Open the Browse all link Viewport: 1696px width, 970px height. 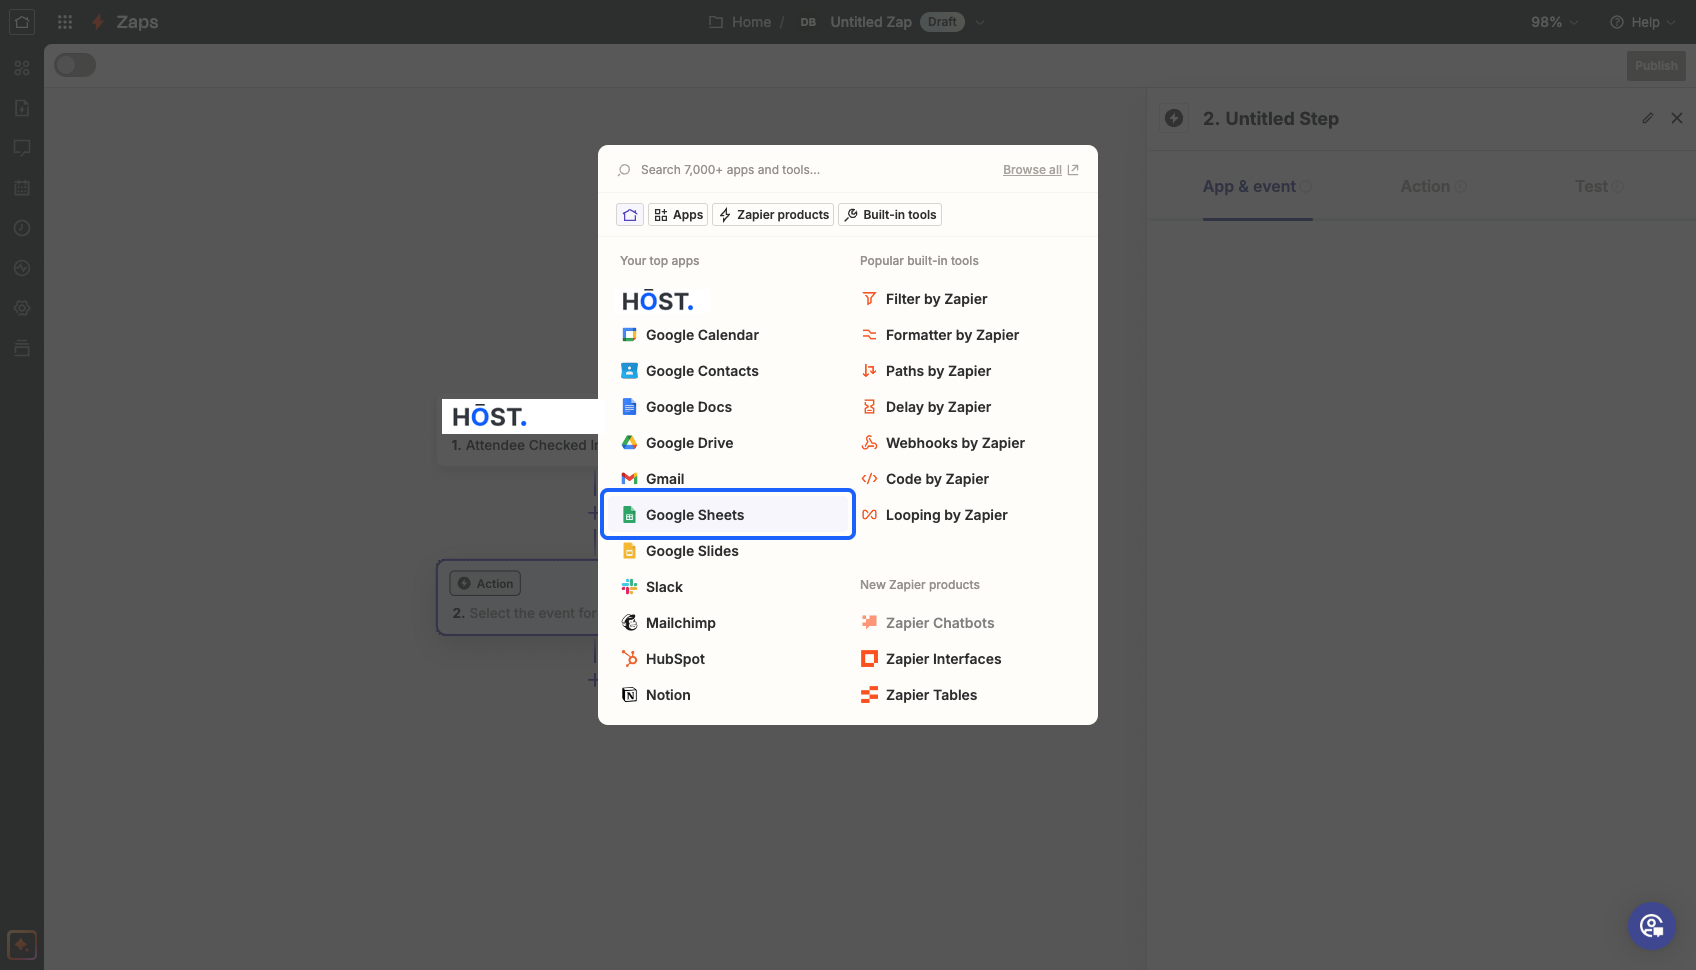tap(1040, 170)
